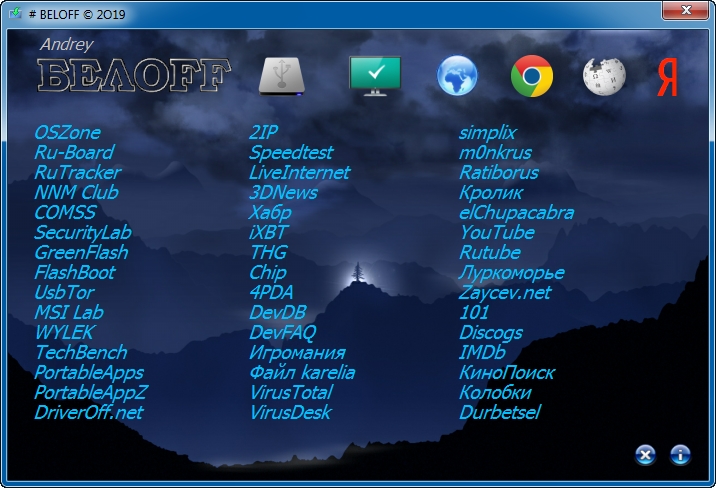Open the PortableApps link
The image size is (716, 488).
(x=89, y=372)
